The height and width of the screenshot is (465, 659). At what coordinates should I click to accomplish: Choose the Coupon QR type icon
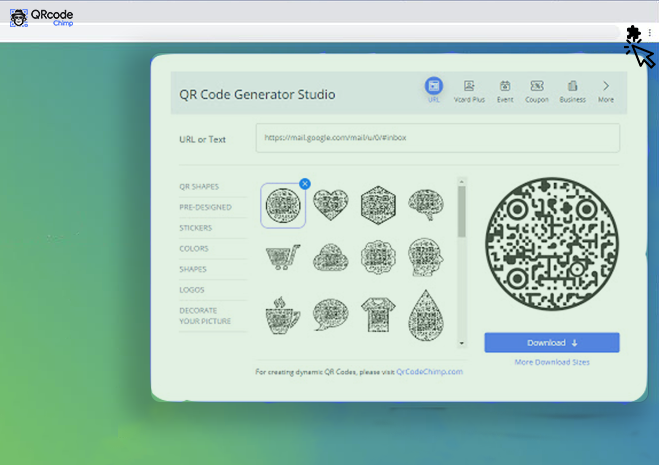(x=537, y=88)
